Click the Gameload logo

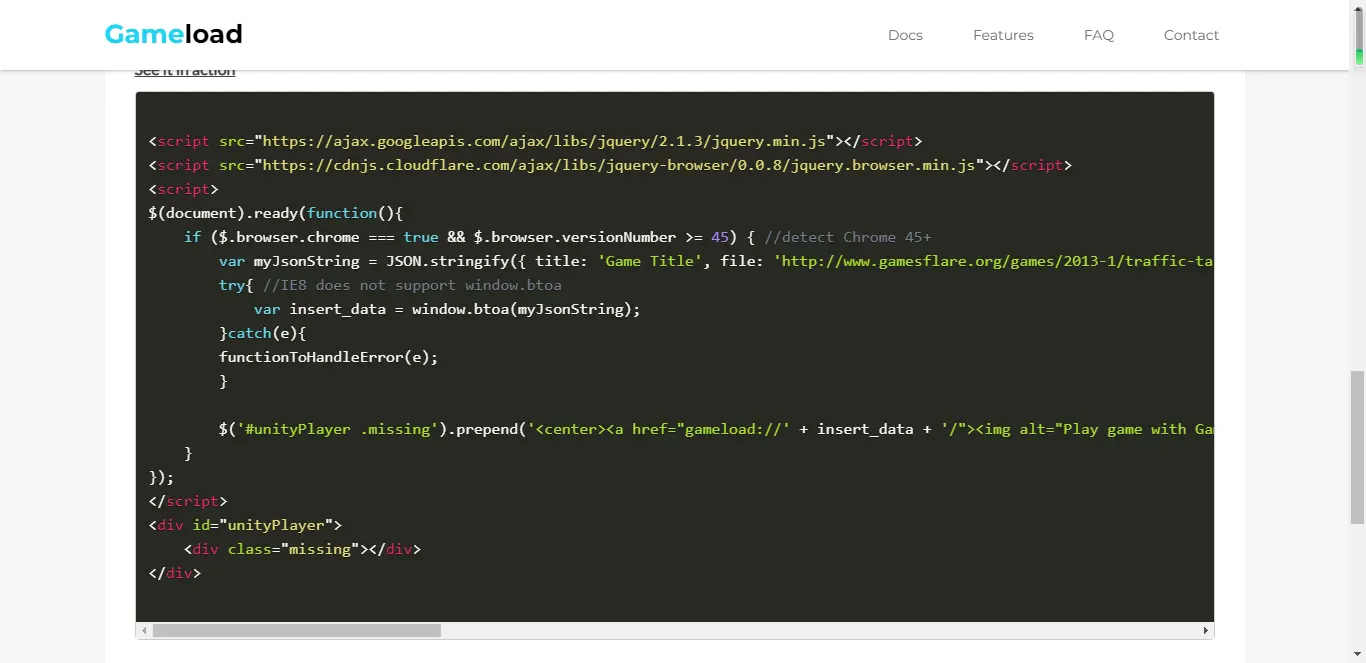(x=173, y=34)
